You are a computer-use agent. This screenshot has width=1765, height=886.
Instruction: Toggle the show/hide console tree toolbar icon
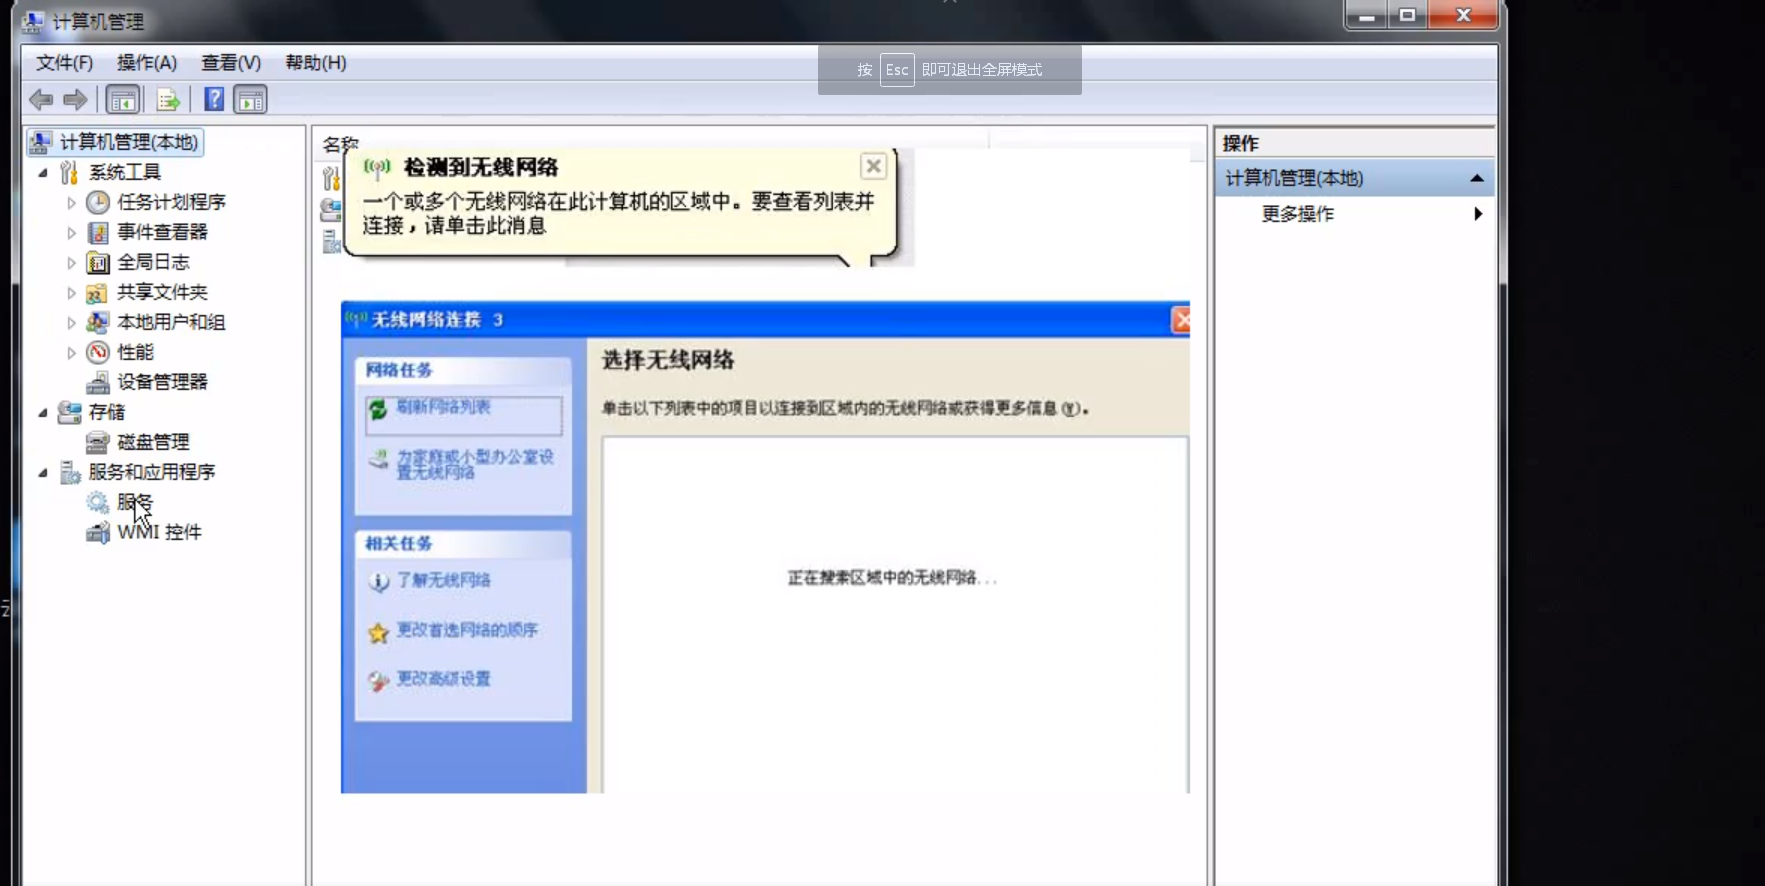pos(123,99)
